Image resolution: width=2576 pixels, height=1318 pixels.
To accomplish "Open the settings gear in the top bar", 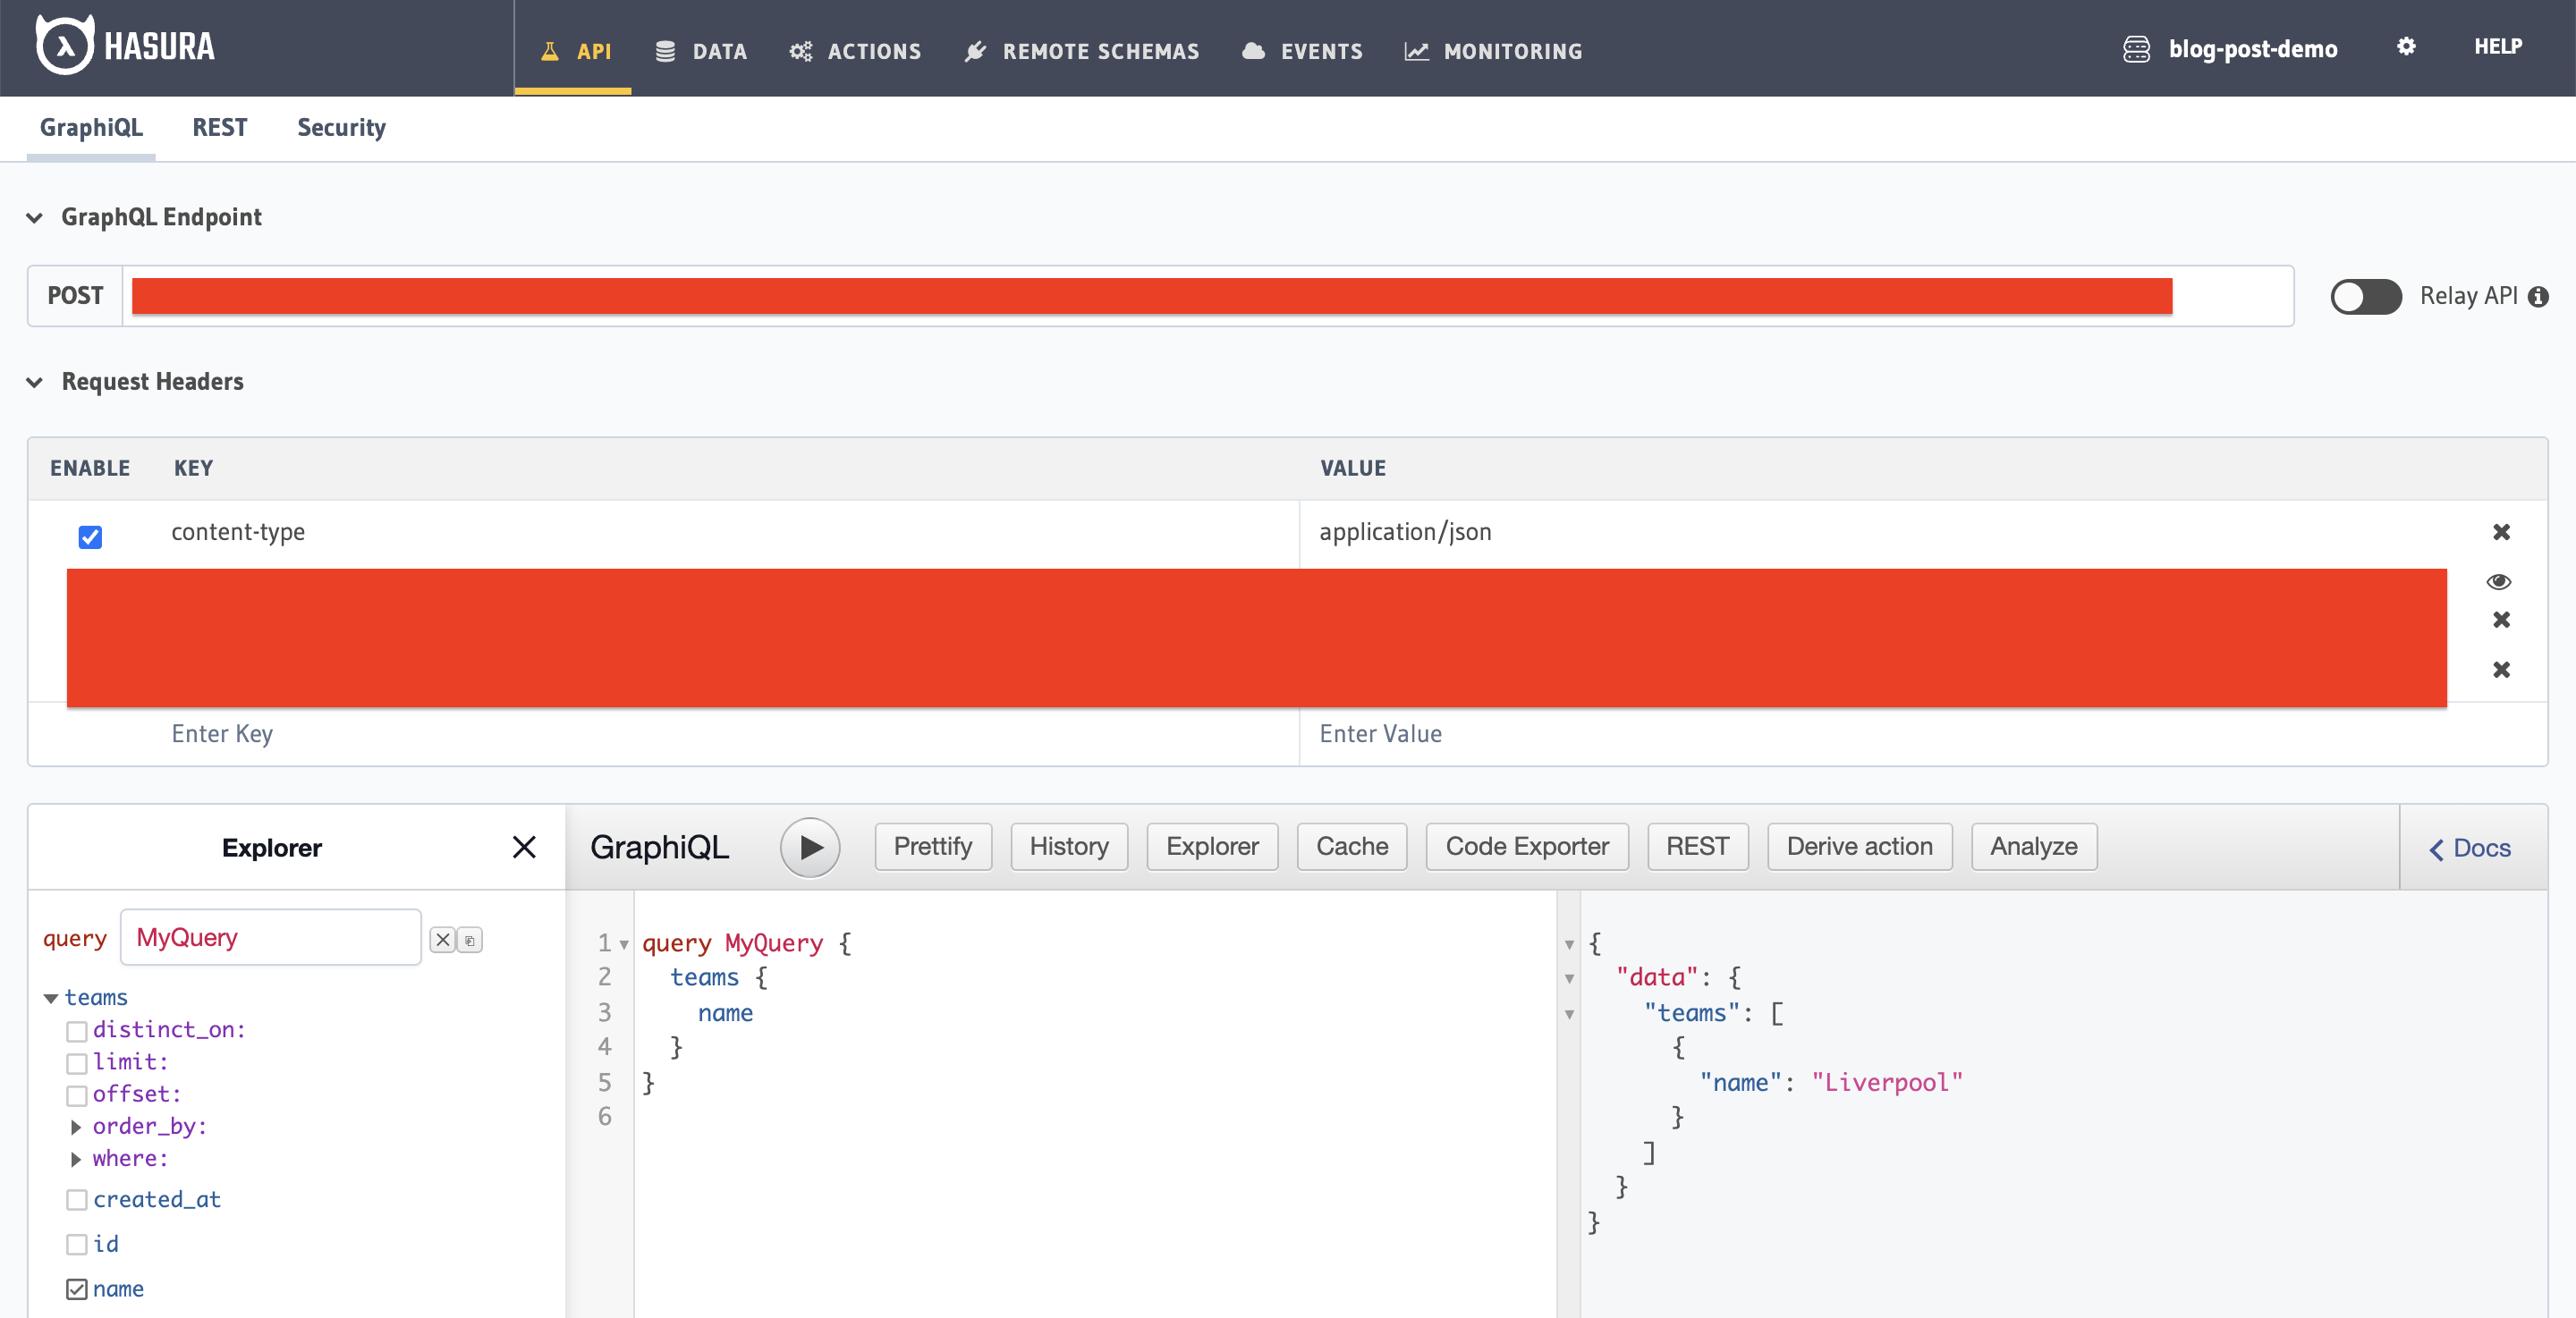I will click(2406, 46).
